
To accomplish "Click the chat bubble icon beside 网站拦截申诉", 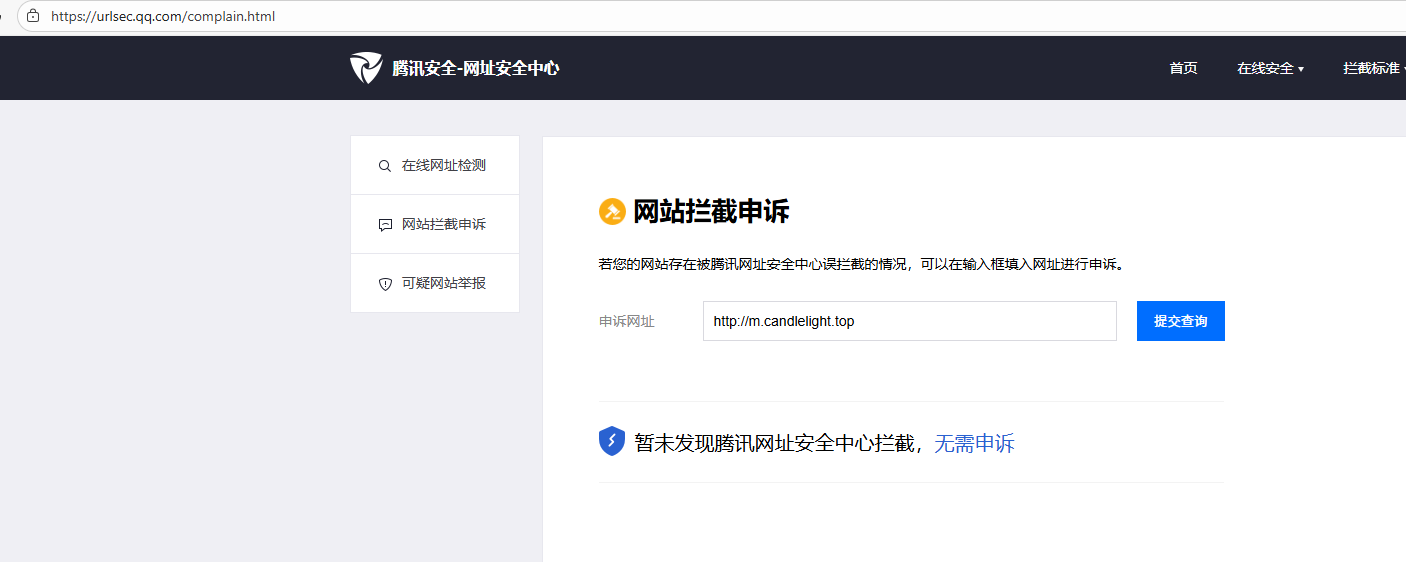I will tap(385, 225).
